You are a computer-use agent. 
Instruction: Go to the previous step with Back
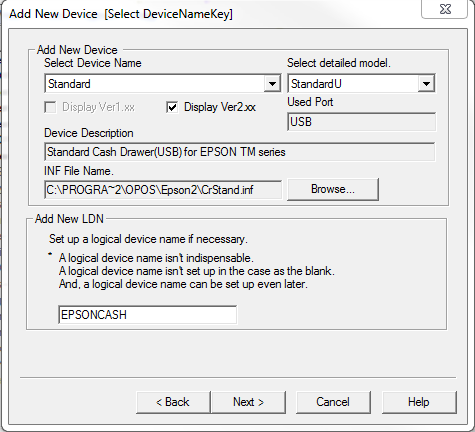point(173,402)
